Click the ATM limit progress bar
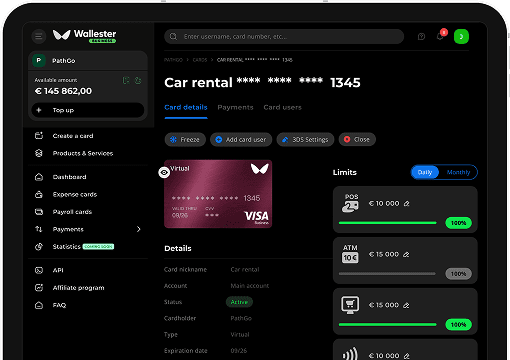The width and height of the screenshot is (510, 360). (x=387, y=274)
